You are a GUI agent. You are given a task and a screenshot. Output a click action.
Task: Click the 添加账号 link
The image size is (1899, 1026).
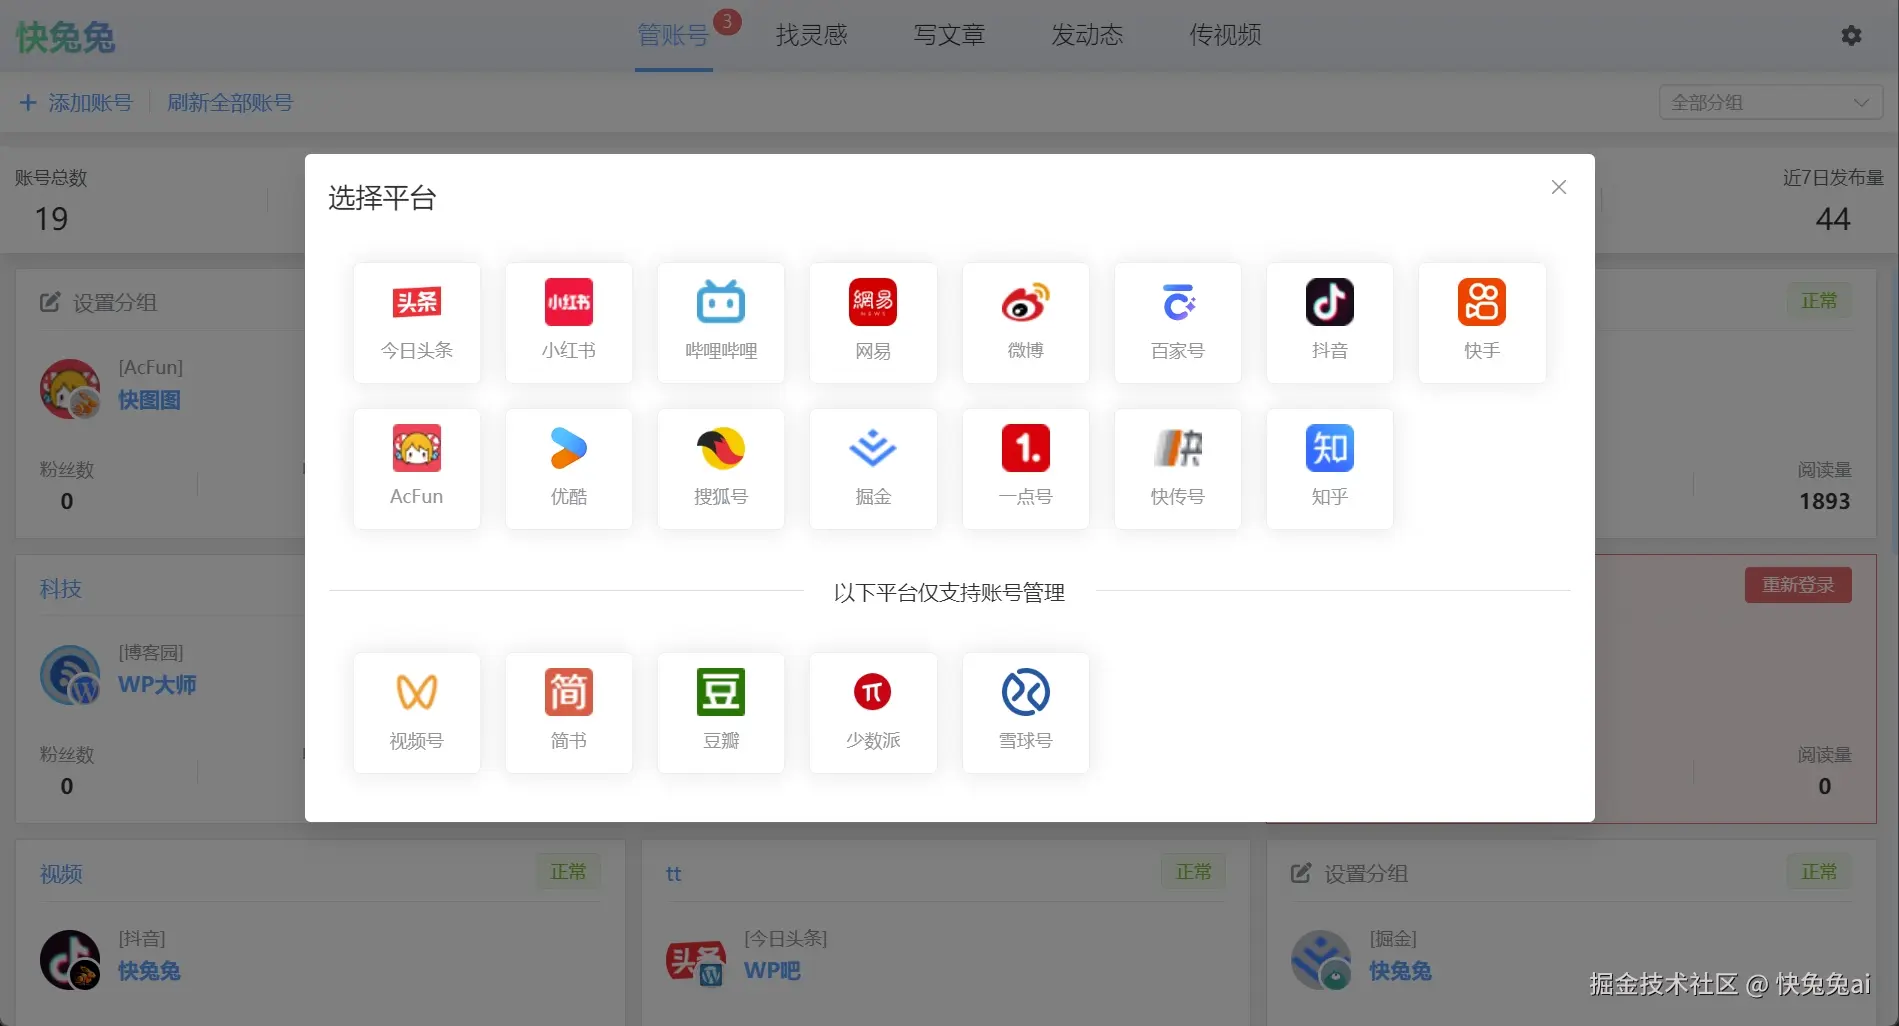[76, 102]
